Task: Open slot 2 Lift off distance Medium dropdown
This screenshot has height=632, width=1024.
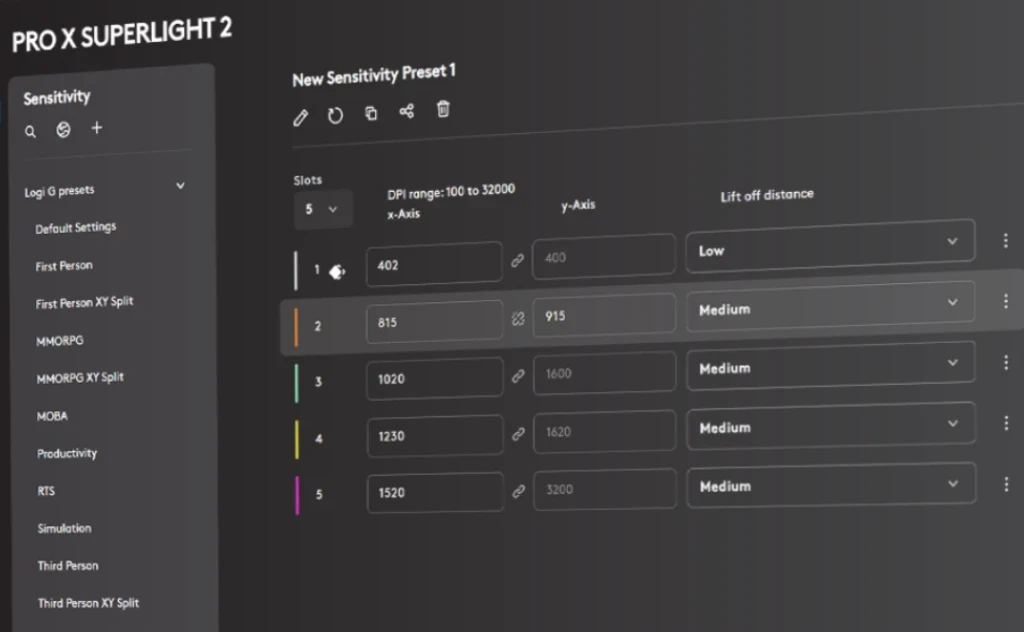Action: click(830, 306)
